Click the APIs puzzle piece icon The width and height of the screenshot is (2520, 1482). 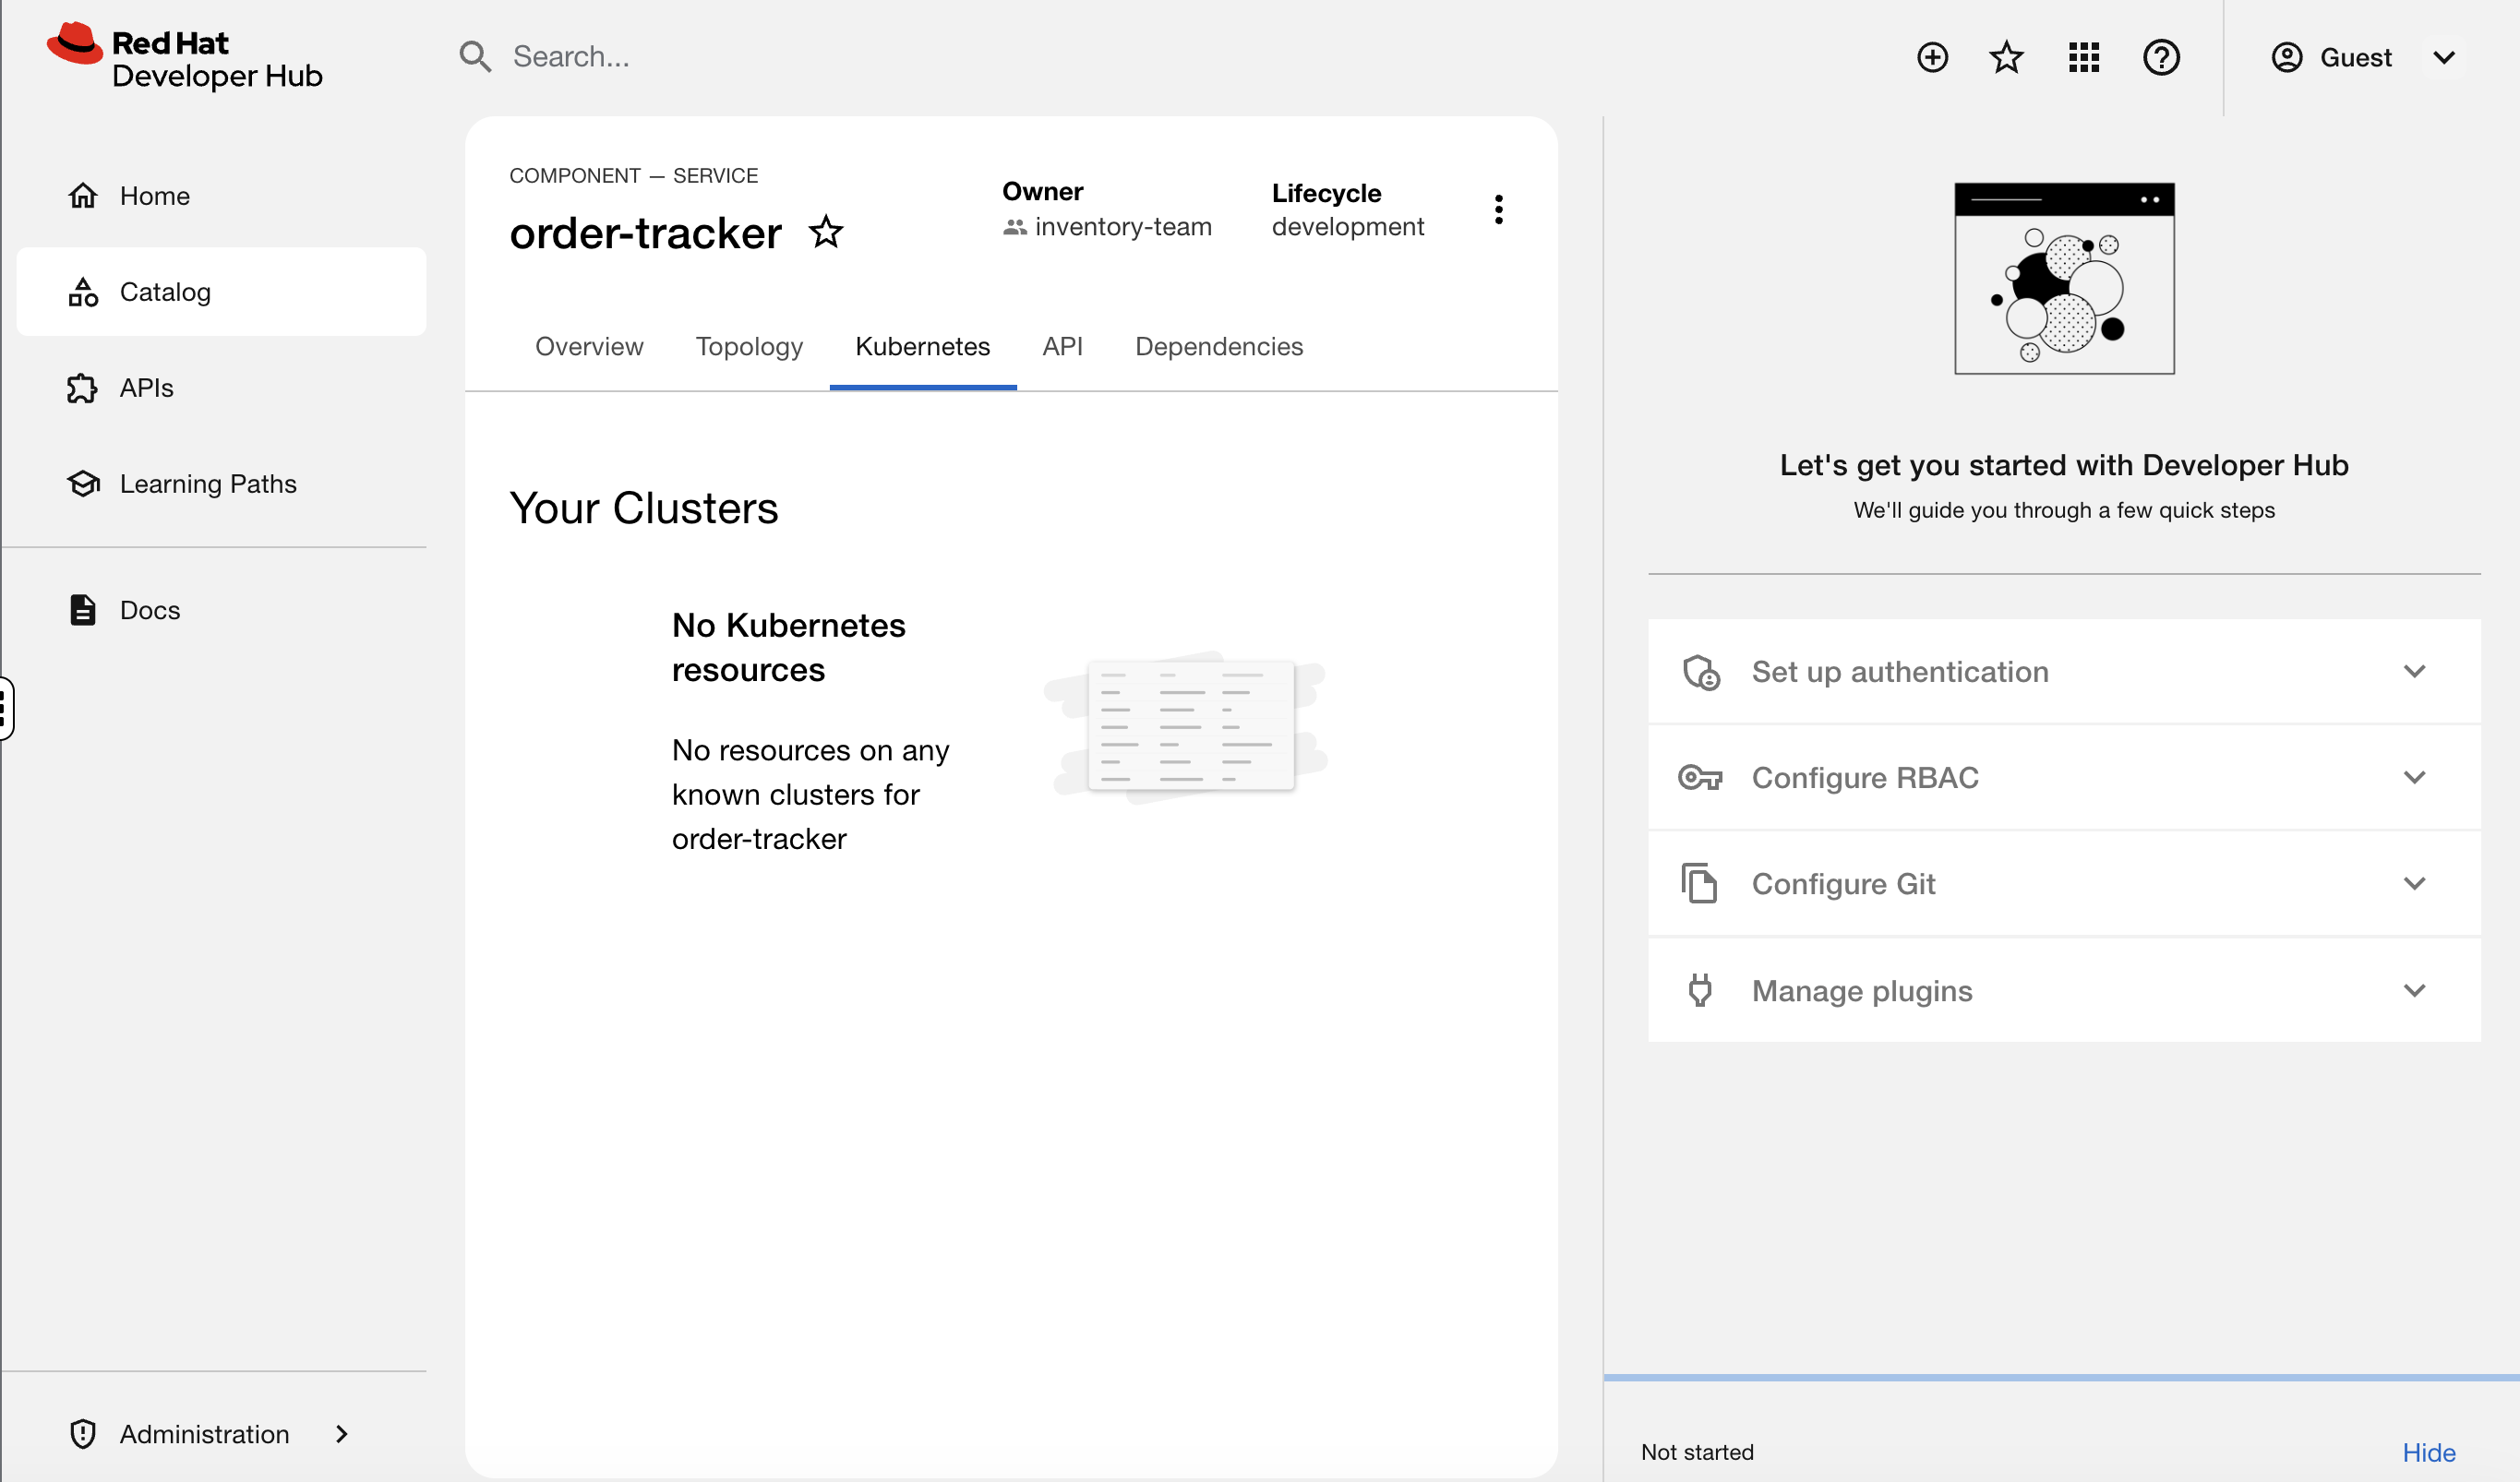tap(83, 388)
